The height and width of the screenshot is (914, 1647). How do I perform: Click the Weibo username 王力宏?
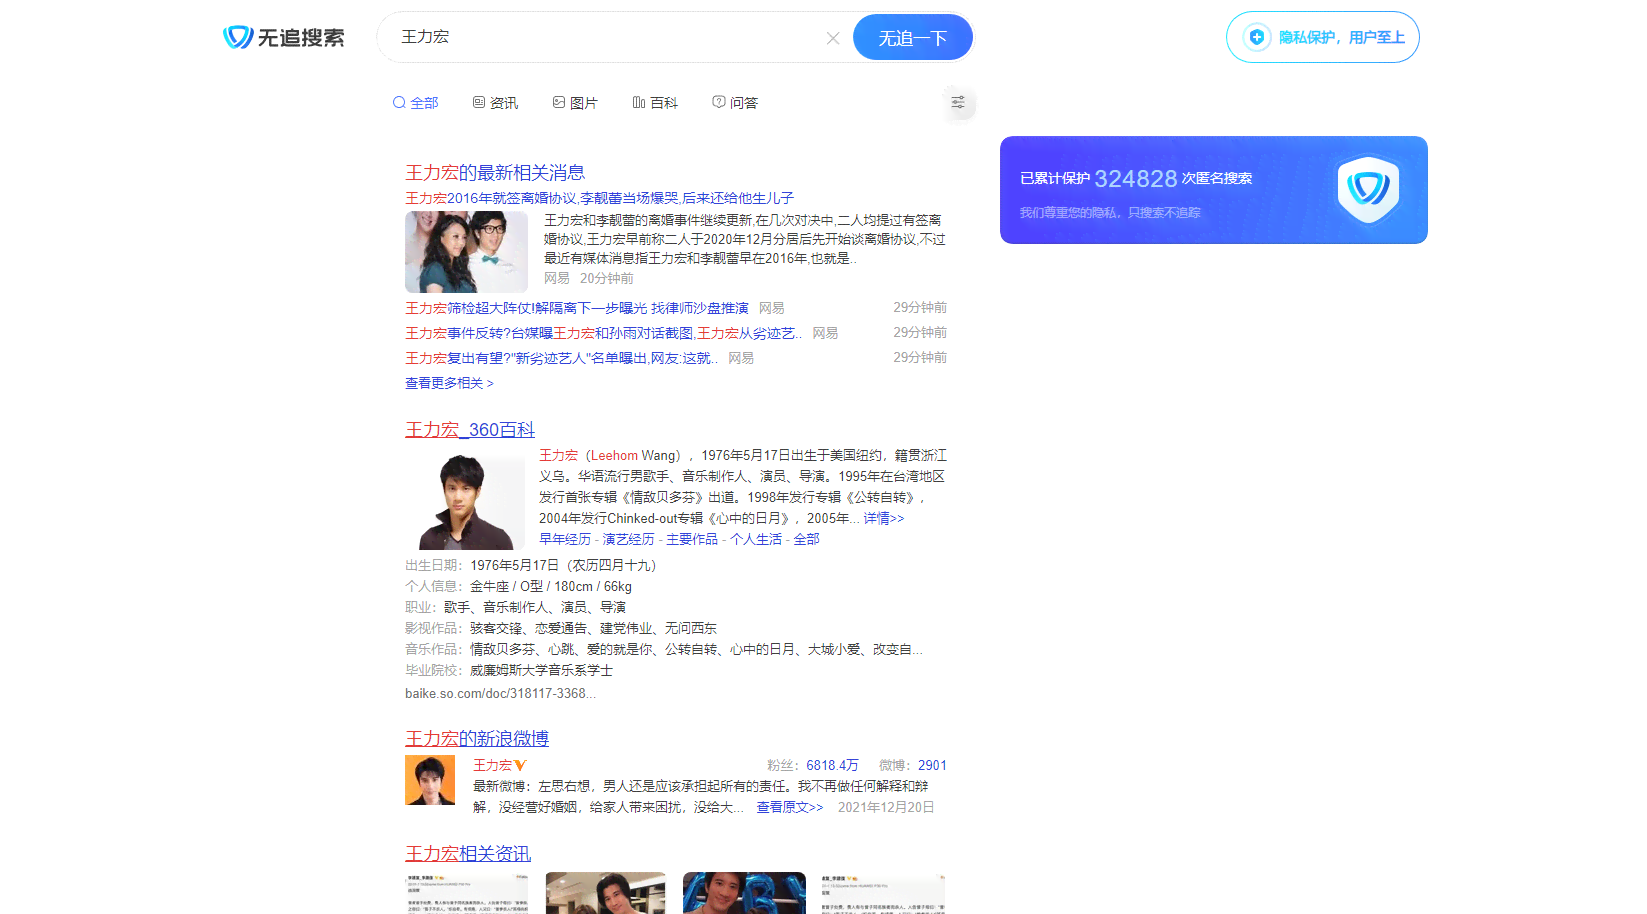click(x=492, y=765)
